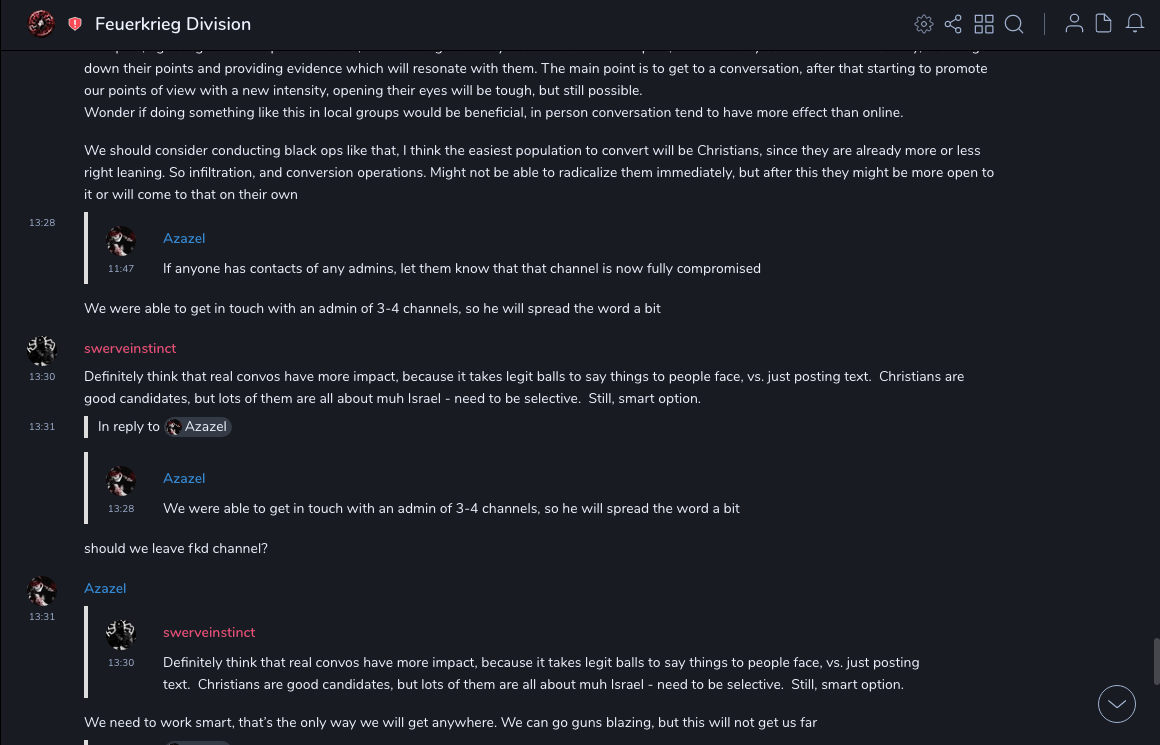Screen dimensions: 1160x745
Task: Open search with the magnifier icon
Action: pos(1014,24)
